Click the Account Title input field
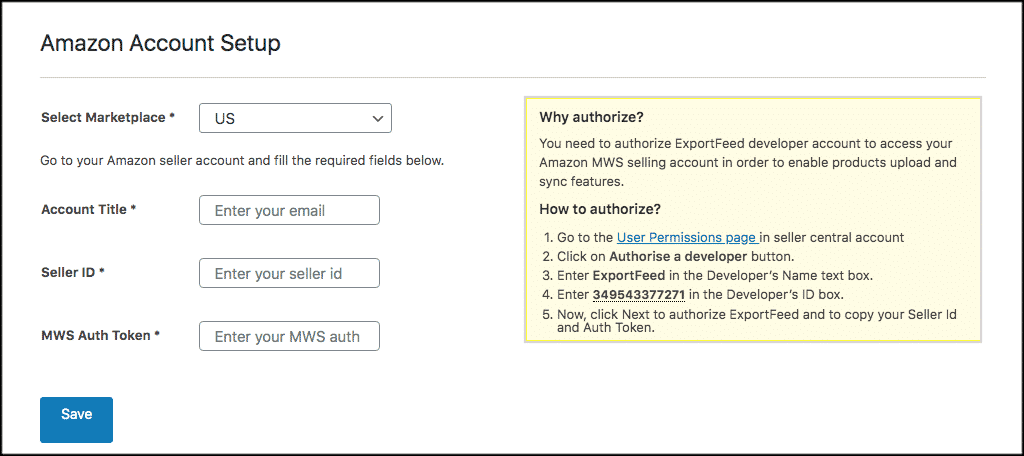 tap(289, 210)
